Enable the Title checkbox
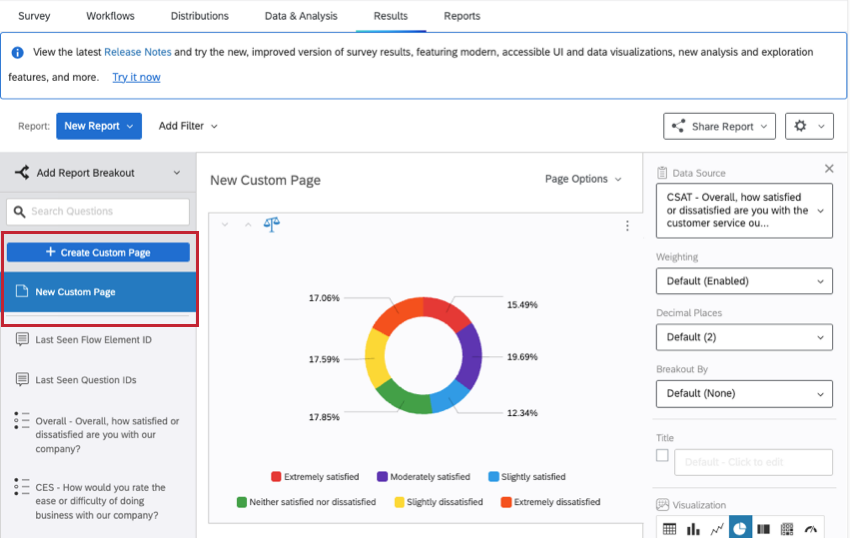This screenshot has height=538, width=850. tap(662, 455)
